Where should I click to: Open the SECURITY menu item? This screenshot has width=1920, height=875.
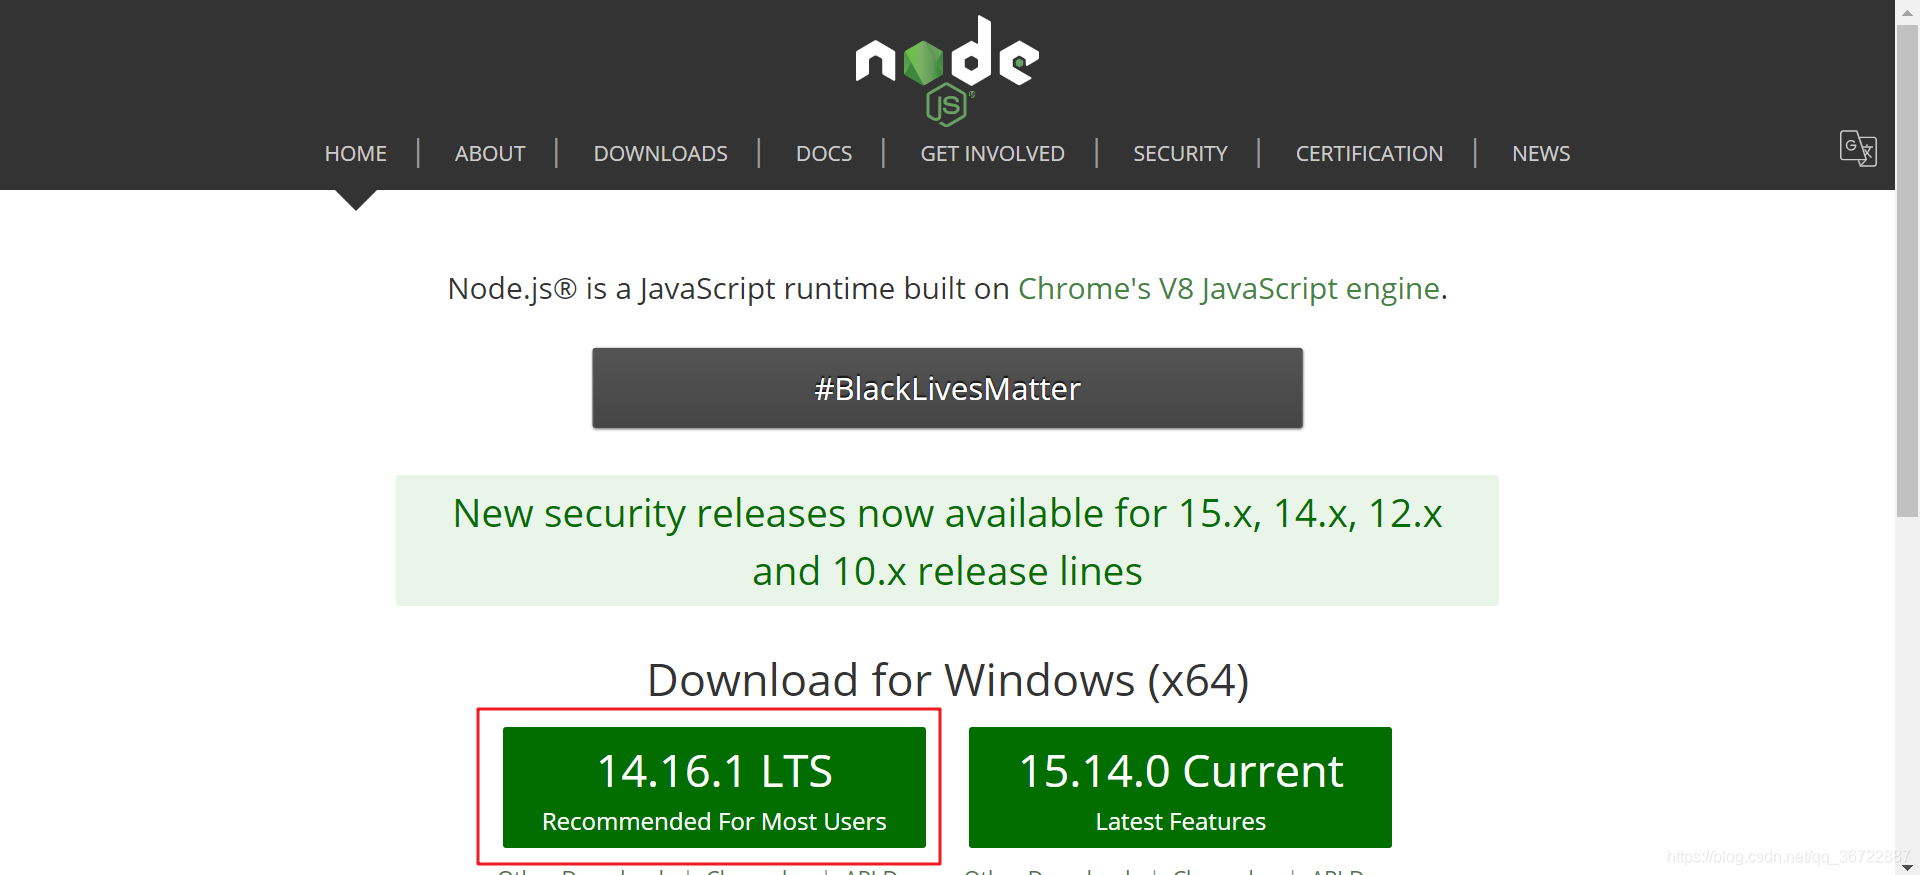coord(1180,154)
